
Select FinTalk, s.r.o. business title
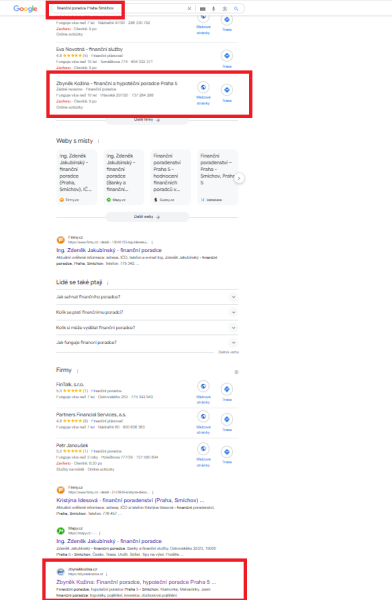pos(70,384)
